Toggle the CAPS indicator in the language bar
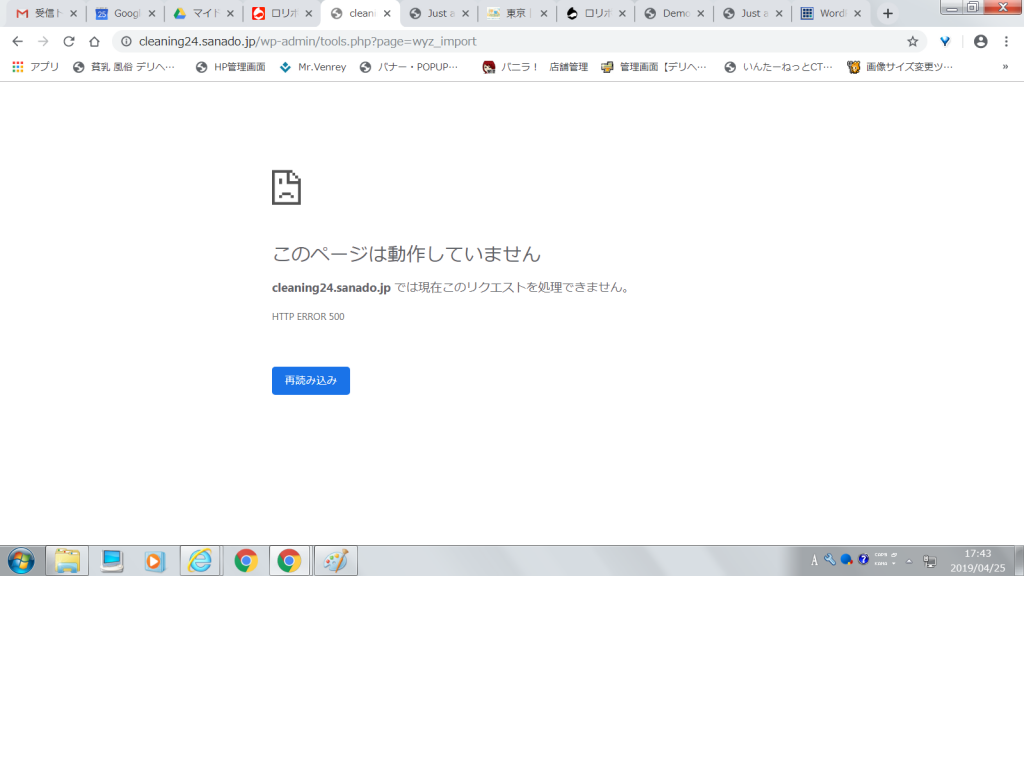1024x768 pixels. [x=879, y=555]
